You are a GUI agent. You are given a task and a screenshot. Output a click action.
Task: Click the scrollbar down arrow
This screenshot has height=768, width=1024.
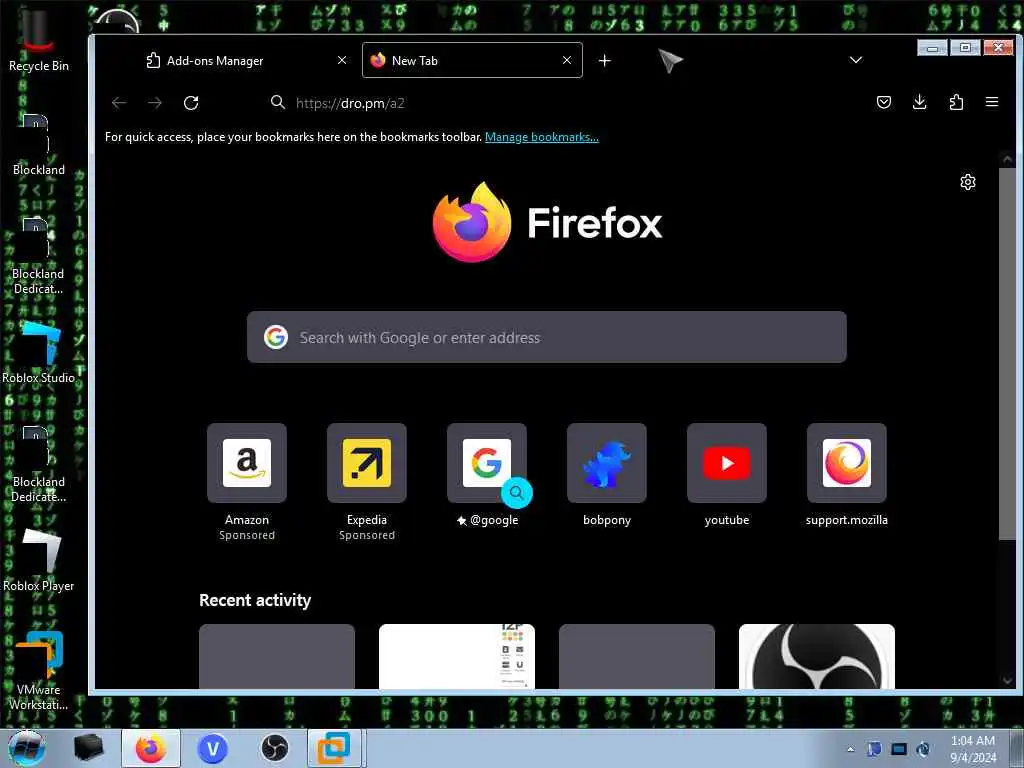click(1006, 680)
